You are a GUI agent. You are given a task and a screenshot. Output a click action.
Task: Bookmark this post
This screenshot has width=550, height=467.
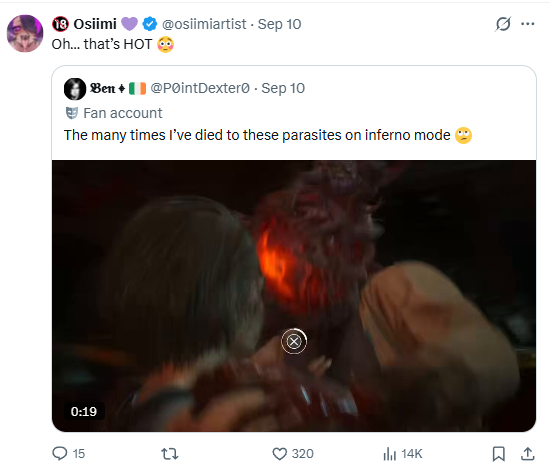pyautogui.click(x=498, y=454)
